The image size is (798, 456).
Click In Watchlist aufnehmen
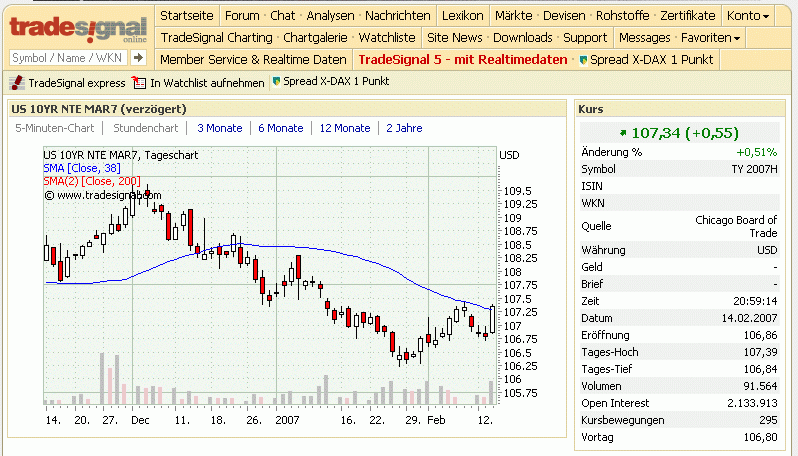pos(208,83)
